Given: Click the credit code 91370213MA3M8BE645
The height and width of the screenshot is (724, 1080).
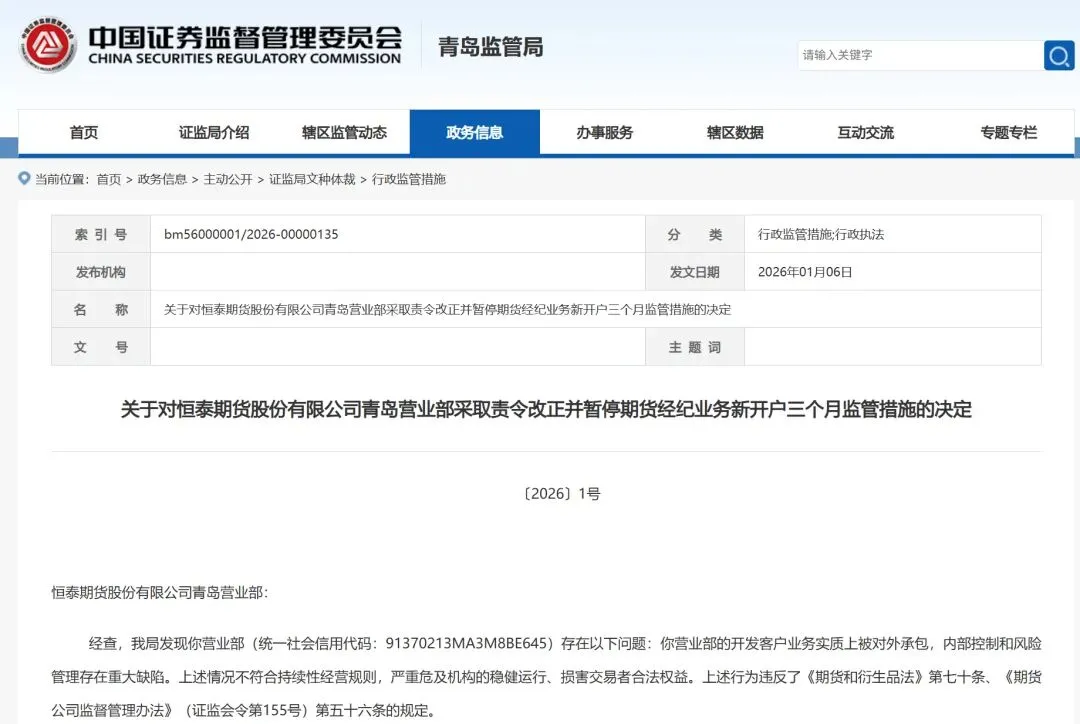Looking at the screenshot, I should click(x=466, y=643).
